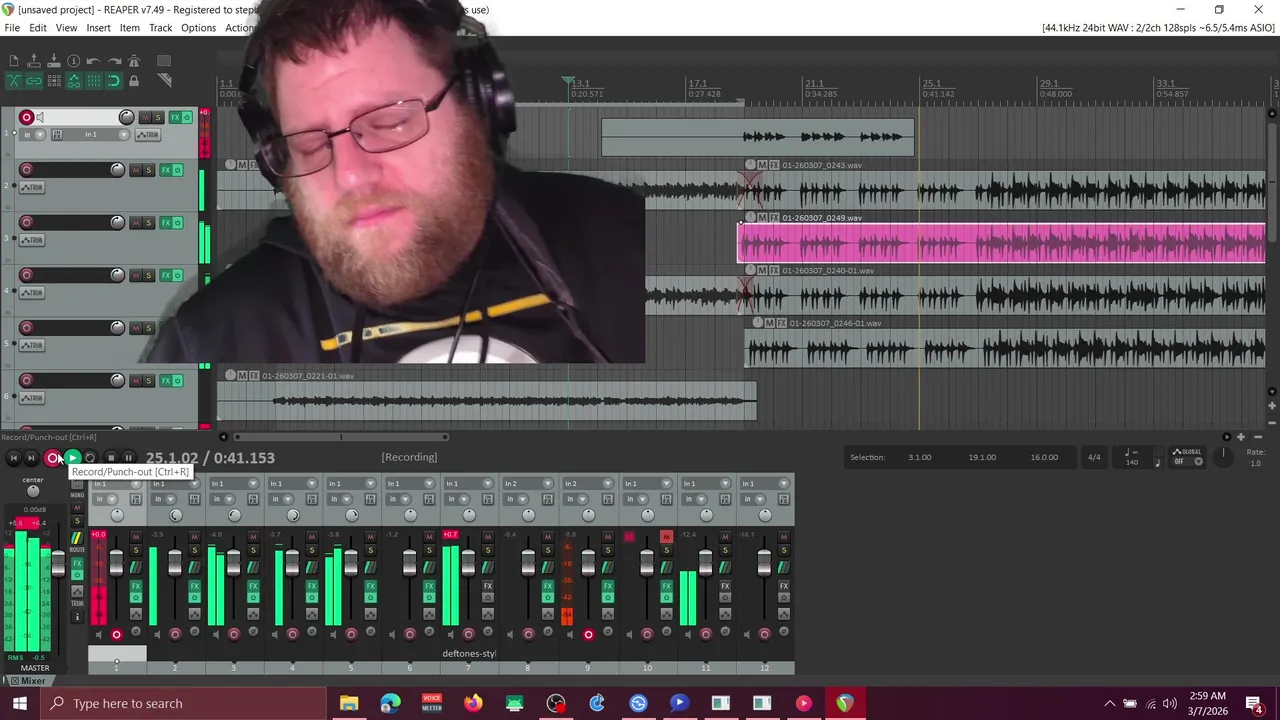Viewport: 1280px width, 720px height.
Task: Solo track 2 in track panel
Action: (148, 170)
